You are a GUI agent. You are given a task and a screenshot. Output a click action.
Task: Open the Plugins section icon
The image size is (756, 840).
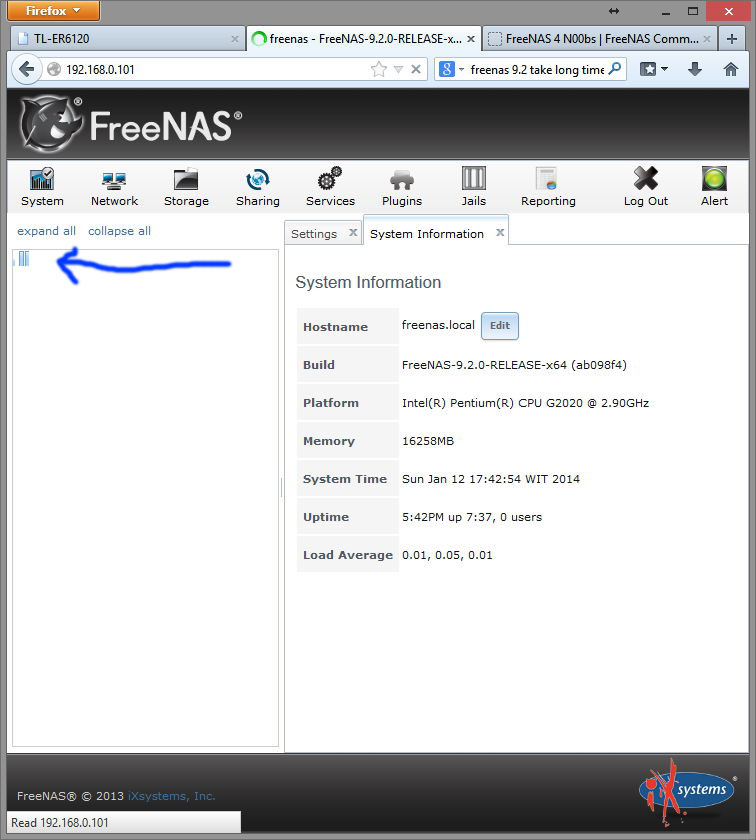[x=402, y=181]
